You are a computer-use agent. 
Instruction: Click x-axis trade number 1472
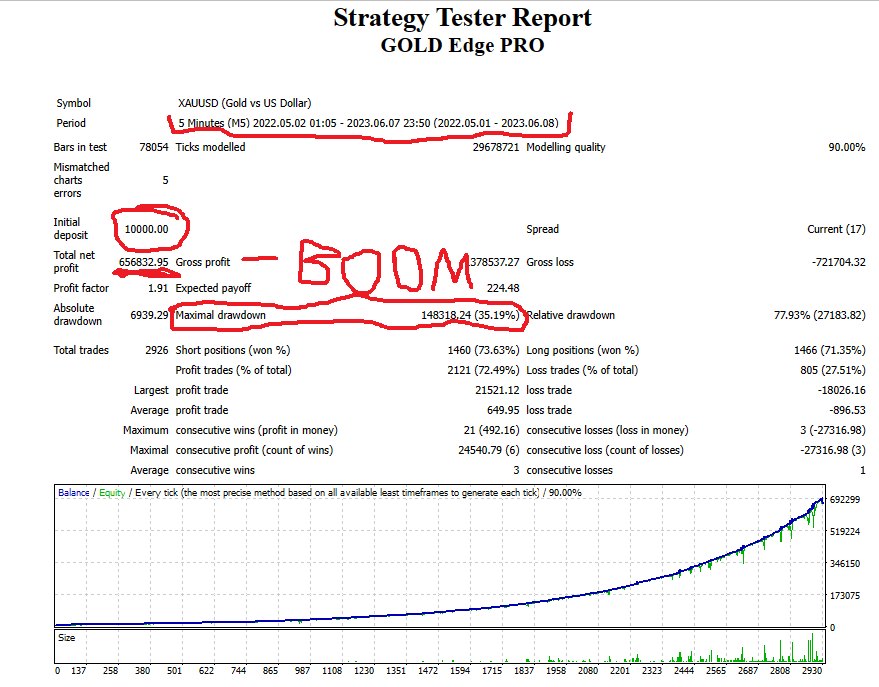coord(428,671)
